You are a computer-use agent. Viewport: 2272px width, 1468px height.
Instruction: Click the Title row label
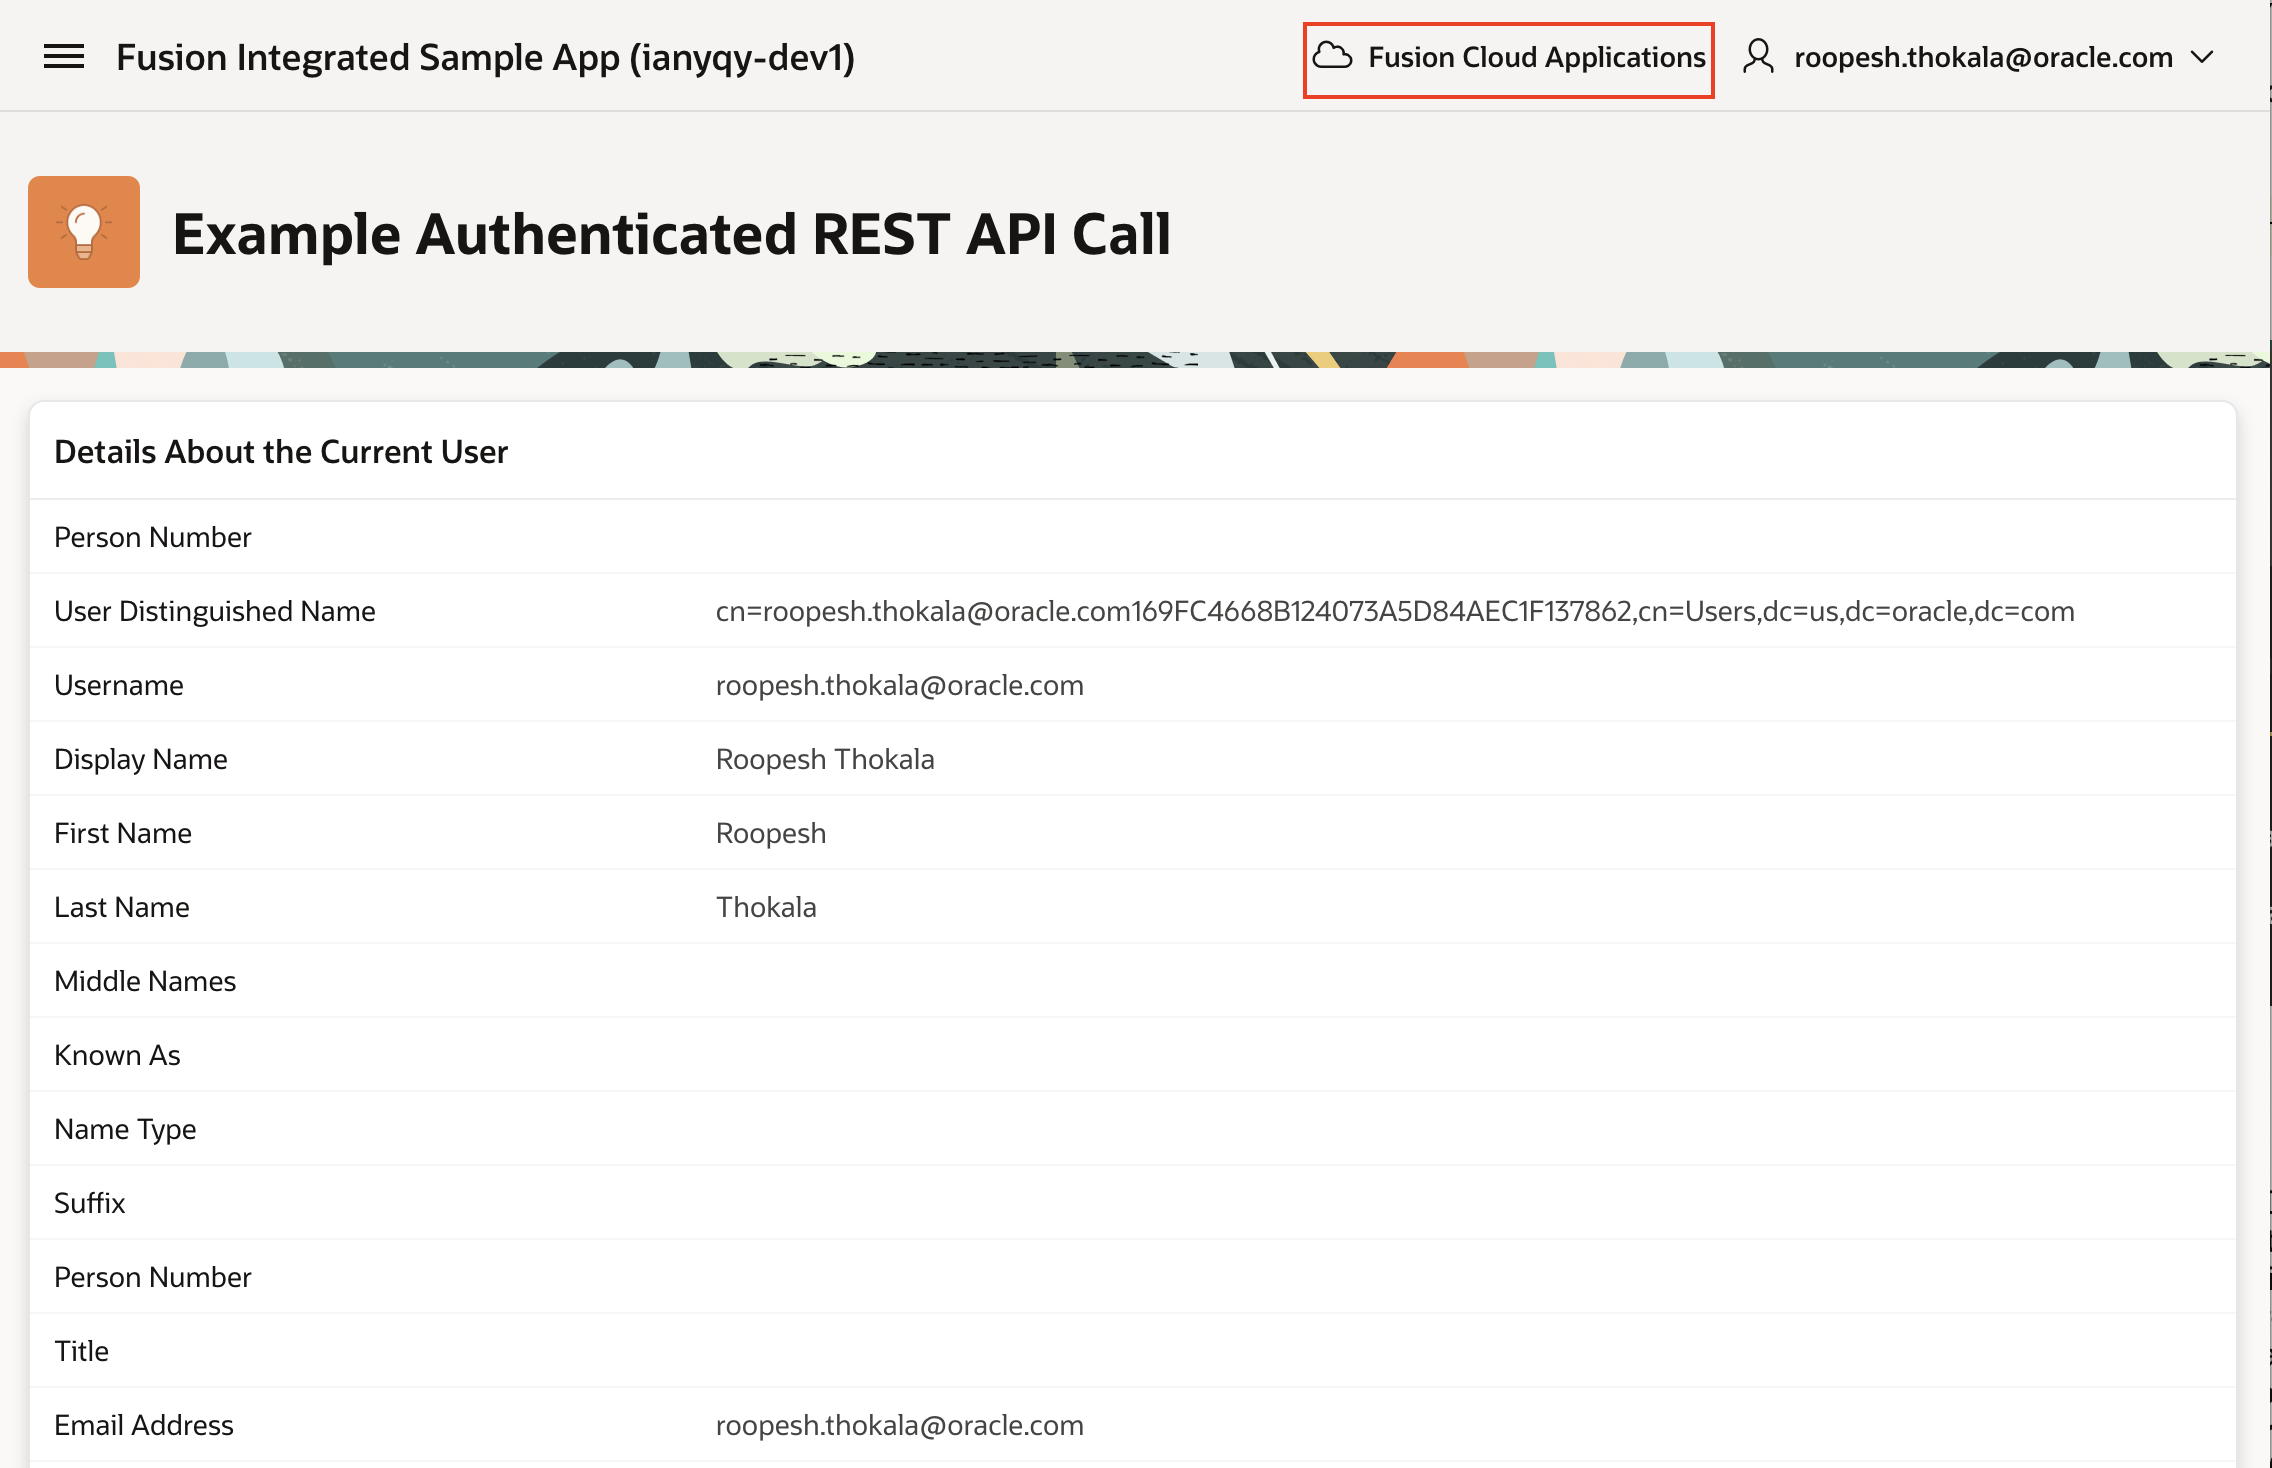click(81, 1351)
